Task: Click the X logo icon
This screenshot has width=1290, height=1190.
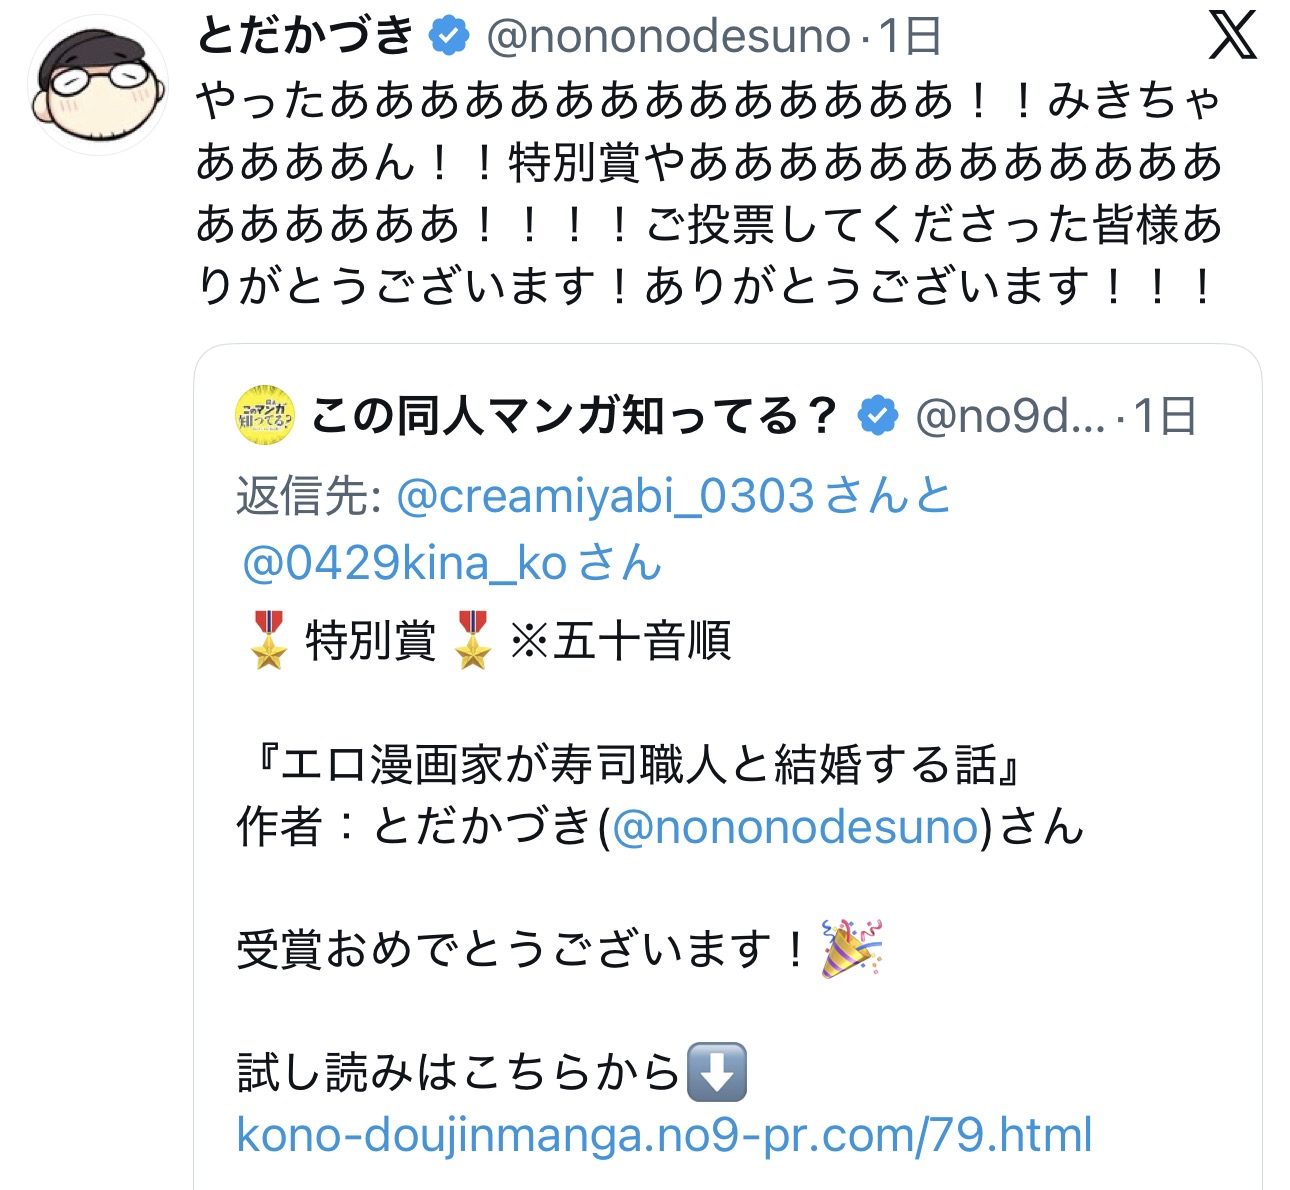Action: click(x=1232, y=38)
